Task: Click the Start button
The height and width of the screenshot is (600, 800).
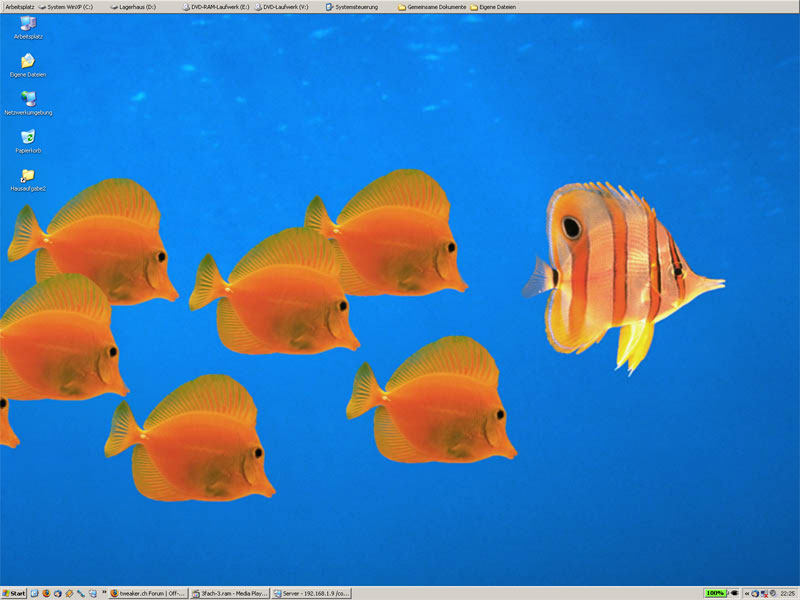Action: pos(14,593)
